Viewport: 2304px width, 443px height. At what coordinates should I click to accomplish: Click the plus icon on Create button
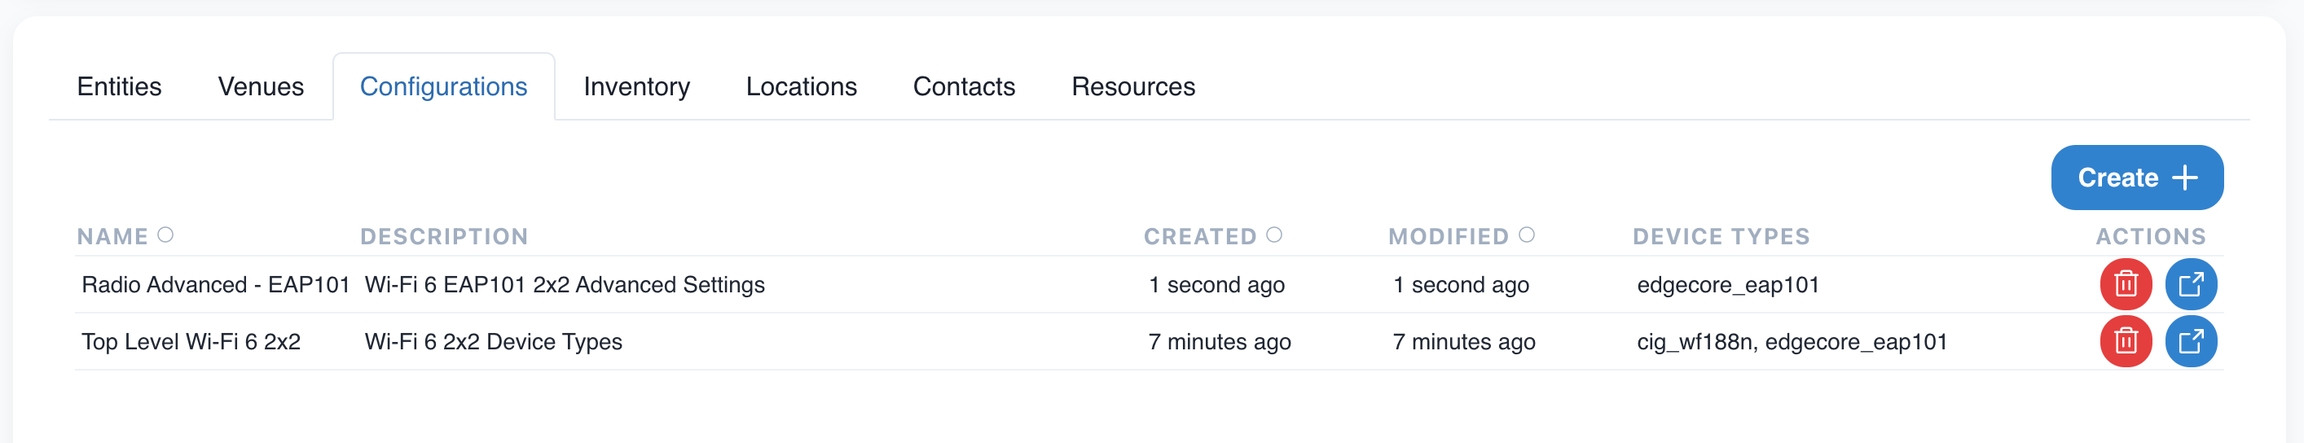(2186, 178)
